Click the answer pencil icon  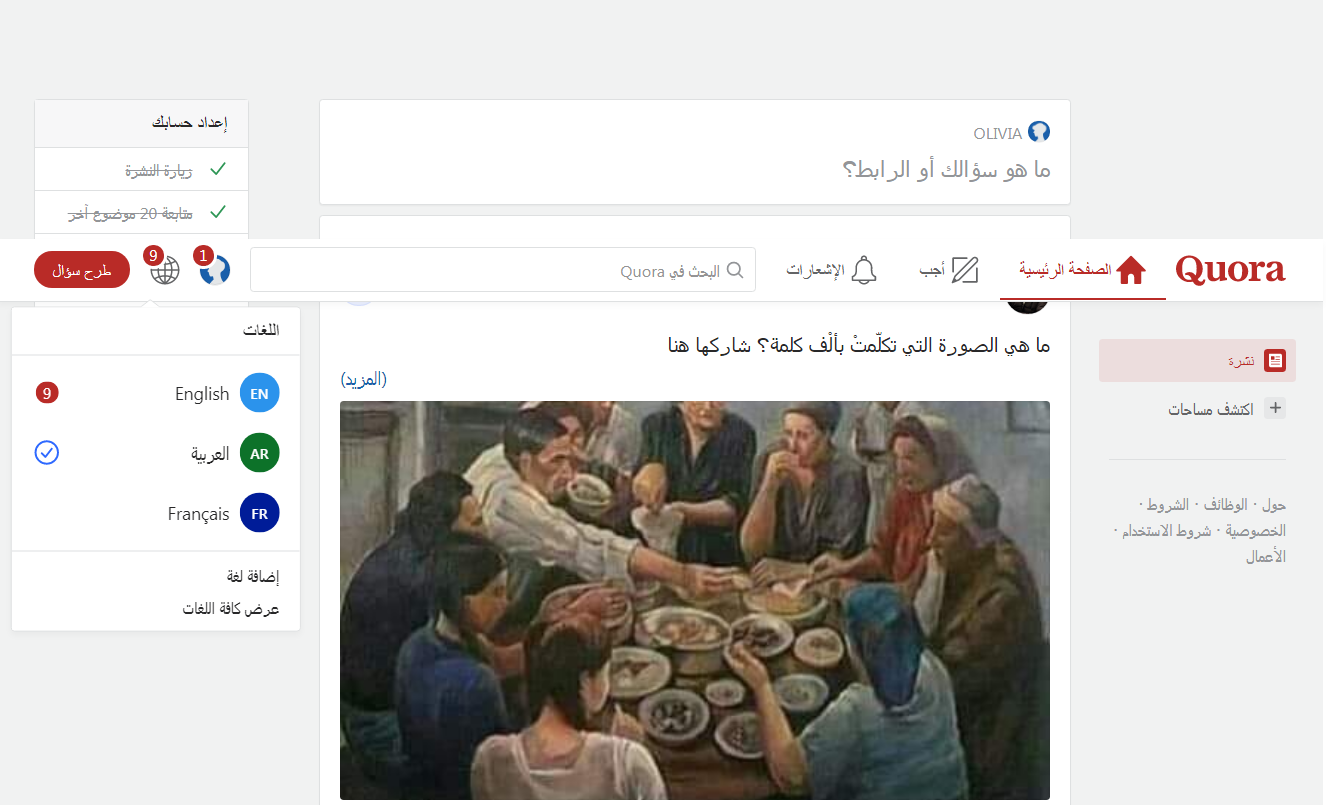click(x=965, y=270)
